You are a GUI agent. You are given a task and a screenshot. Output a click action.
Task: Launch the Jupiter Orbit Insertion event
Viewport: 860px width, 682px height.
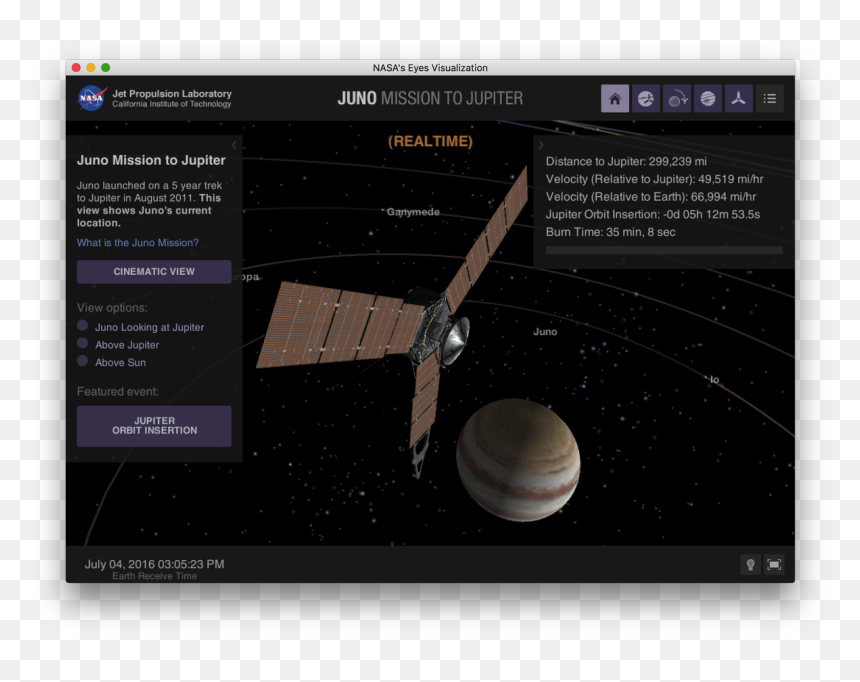154,426
